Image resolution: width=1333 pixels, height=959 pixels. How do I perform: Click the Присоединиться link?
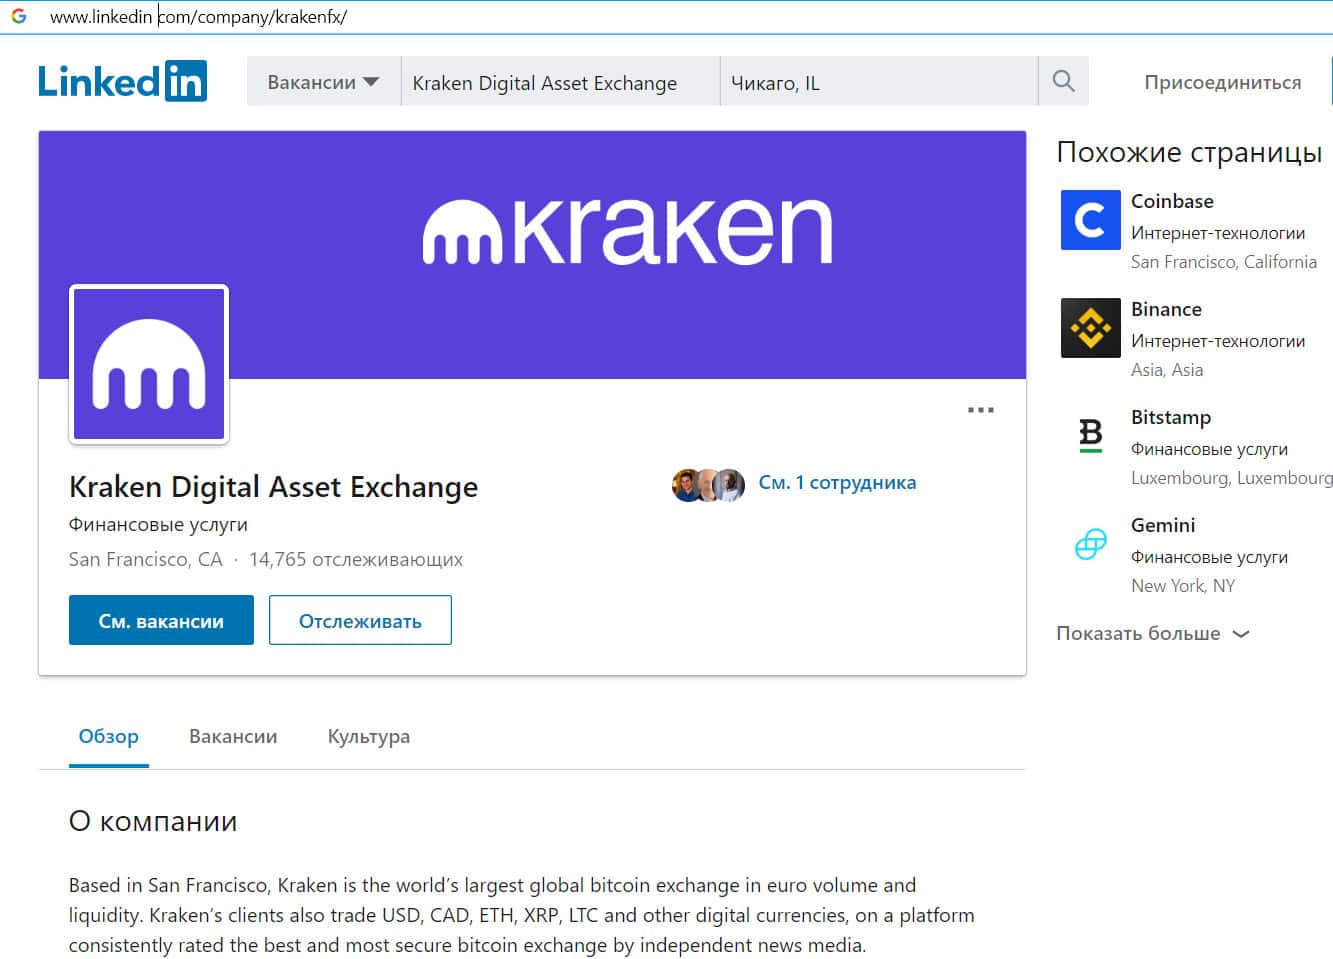1223,82
